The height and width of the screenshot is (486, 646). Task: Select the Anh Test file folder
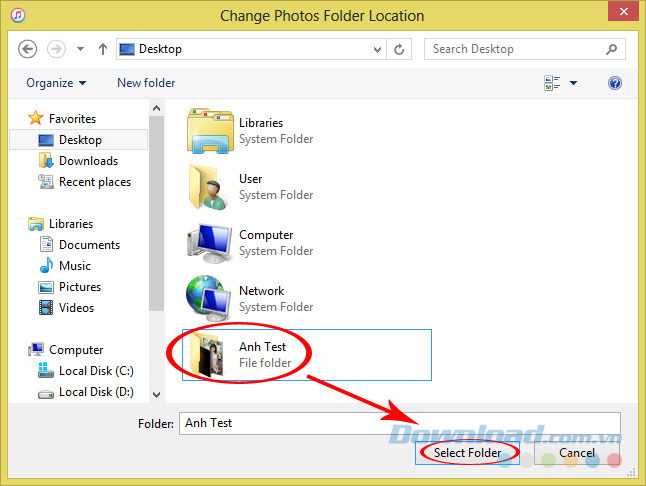point(307,355)
